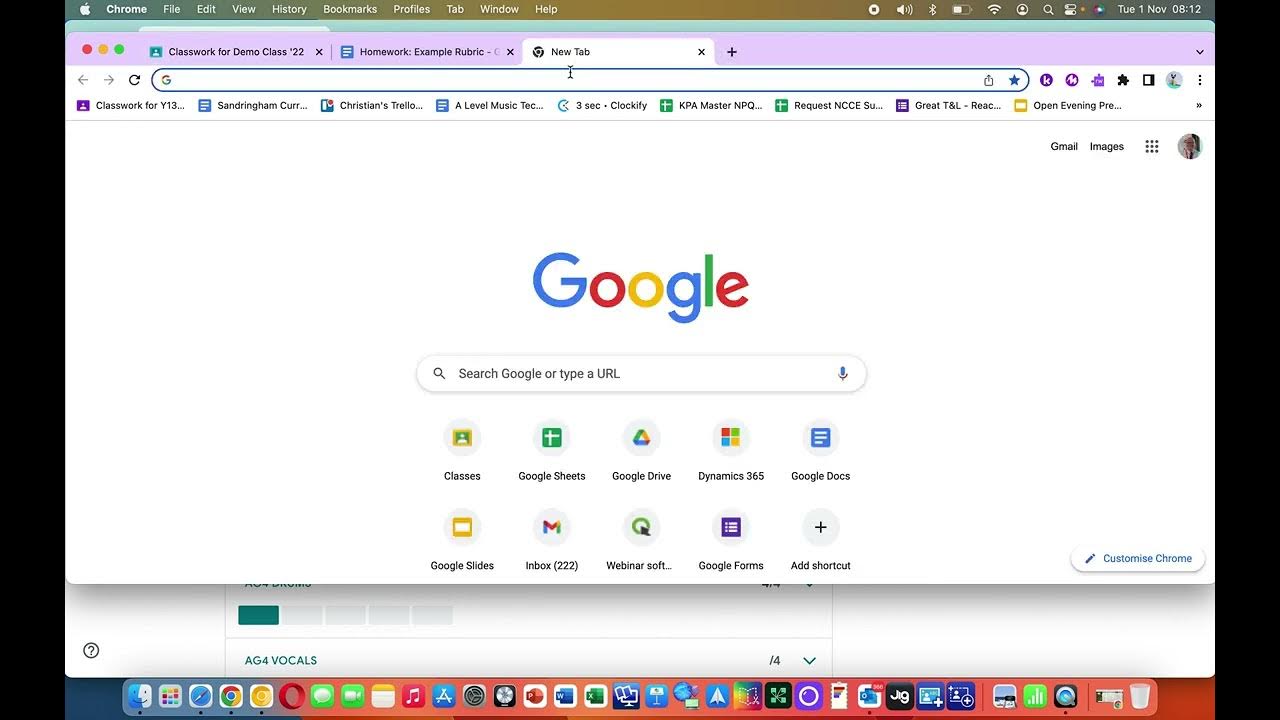Open the Classwork for Y13 bookmark
The height and width of the screenshot is (720, 1280).
pyautogui.click(x=131, y=105)
